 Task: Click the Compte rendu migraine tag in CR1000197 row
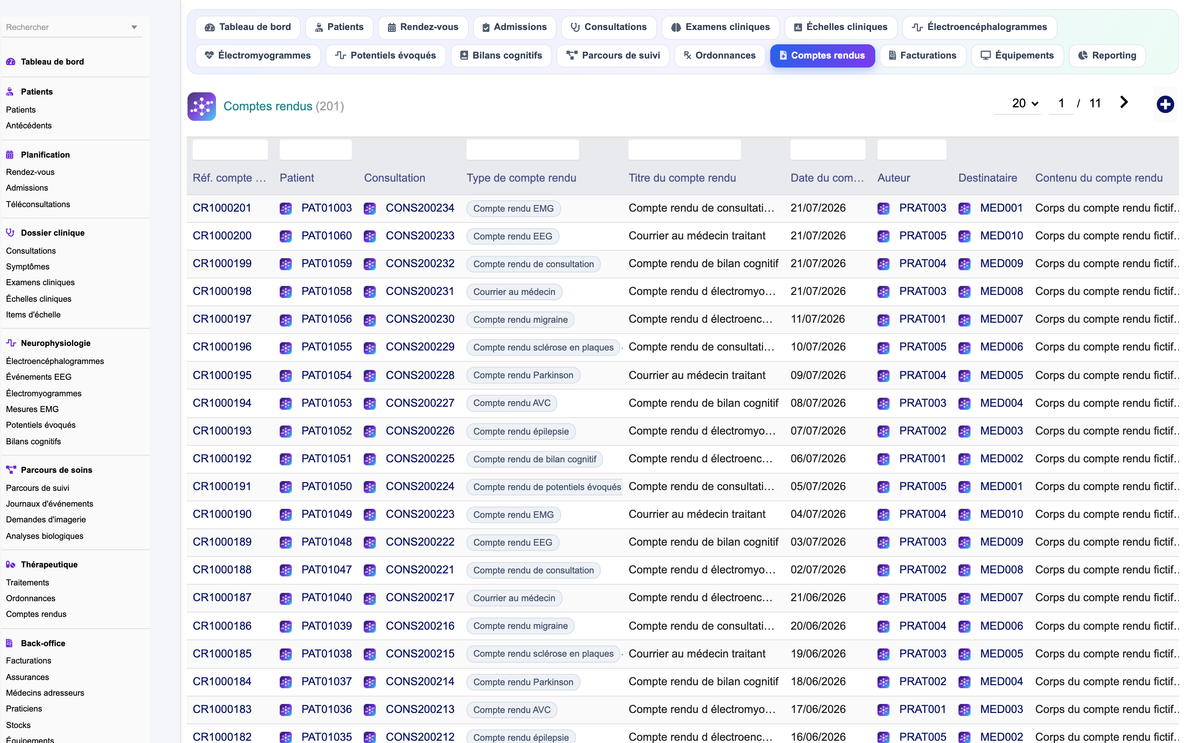(520, 320)
